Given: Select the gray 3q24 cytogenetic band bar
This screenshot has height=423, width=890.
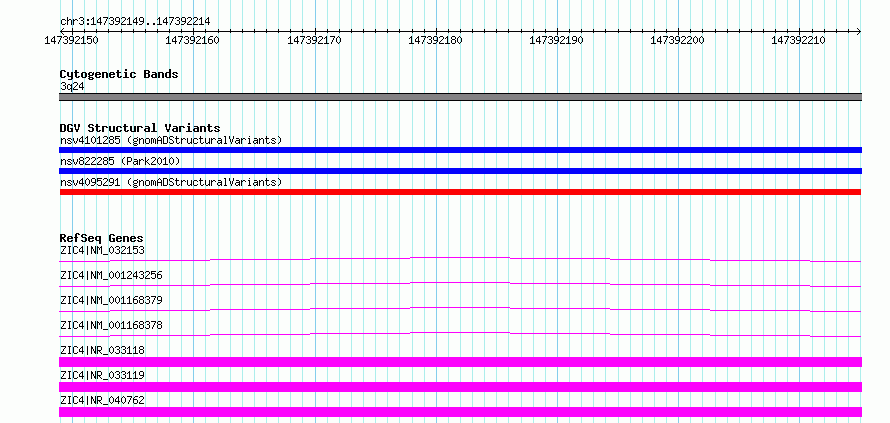Looking at the screenshot, I should 460,97.
